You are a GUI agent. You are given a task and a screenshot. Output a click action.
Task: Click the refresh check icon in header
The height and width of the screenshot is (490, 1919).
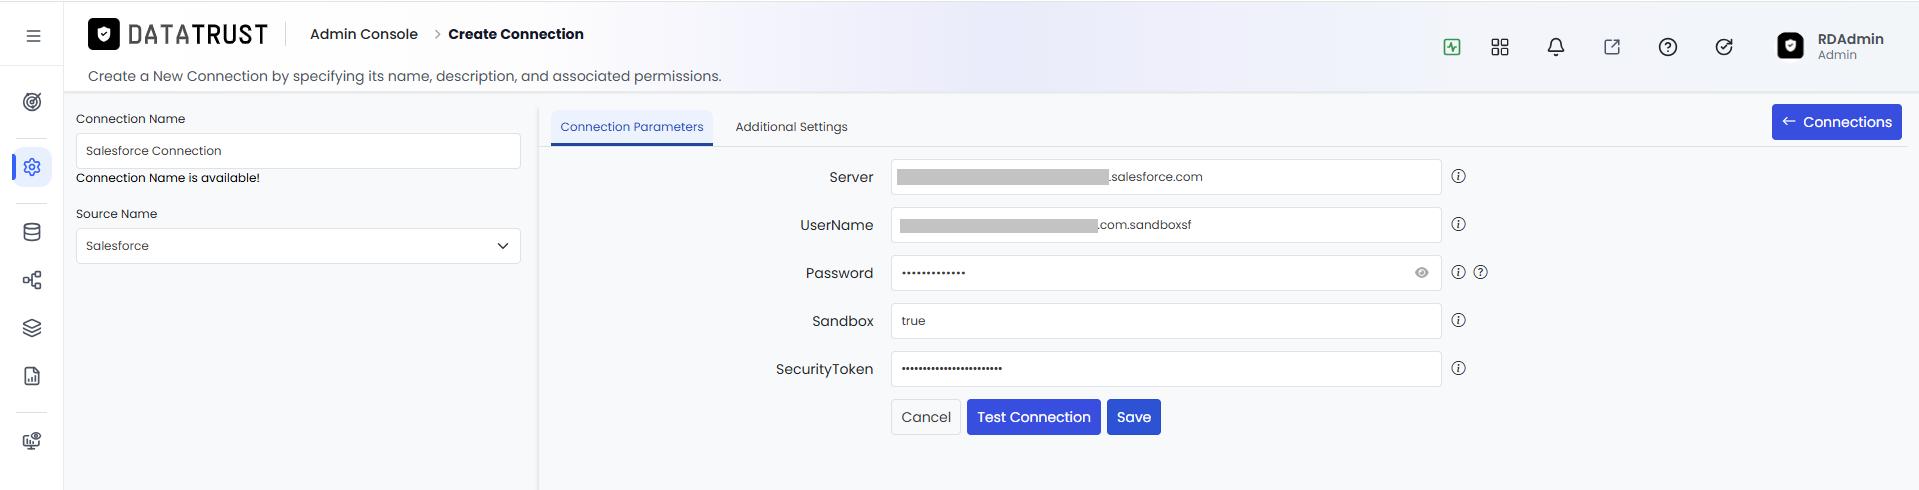coord(1724,47)
